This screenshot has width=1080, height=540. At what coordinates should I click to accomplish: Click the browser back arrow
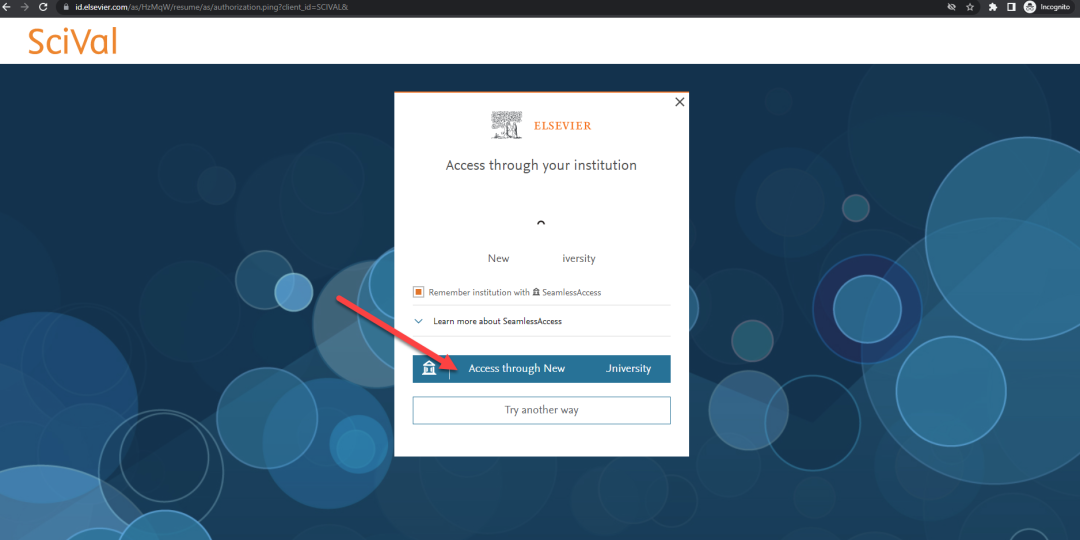click(7, 7)
